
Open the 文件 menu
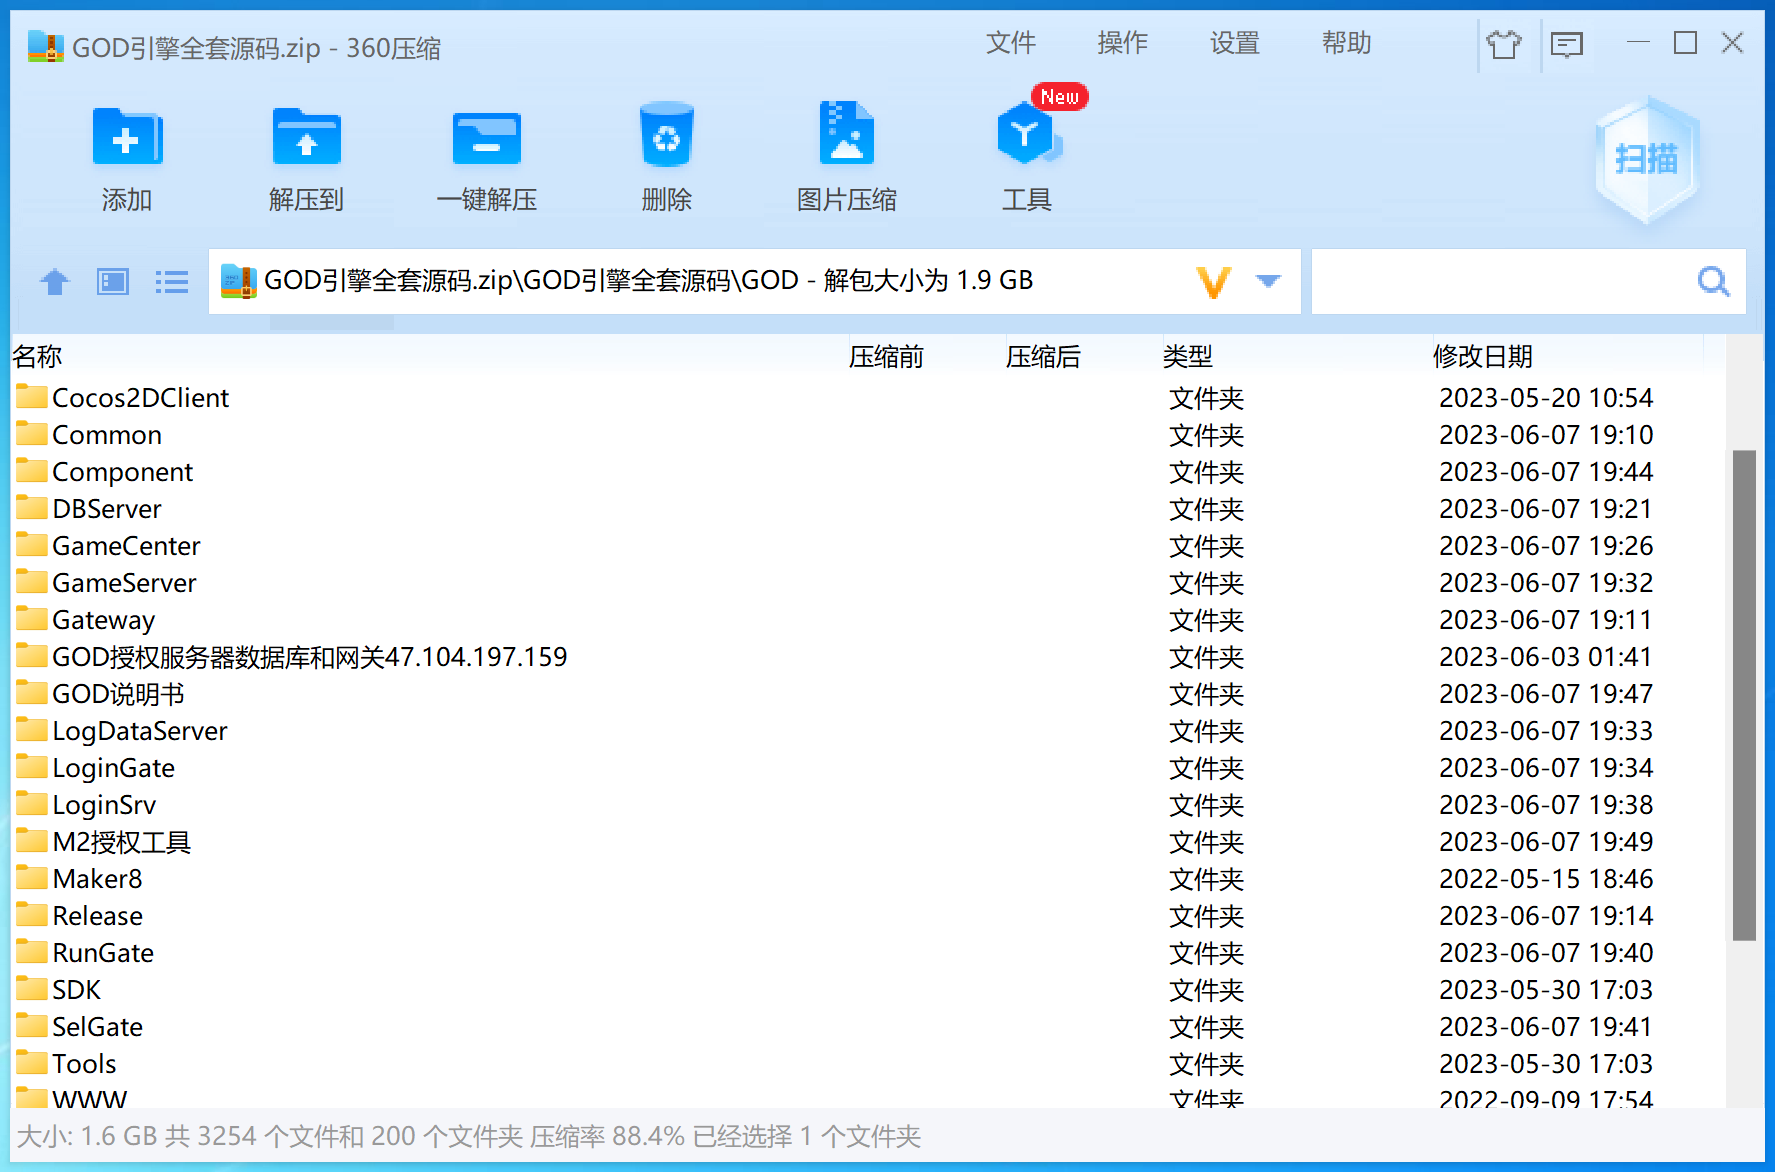(1011, 43)
